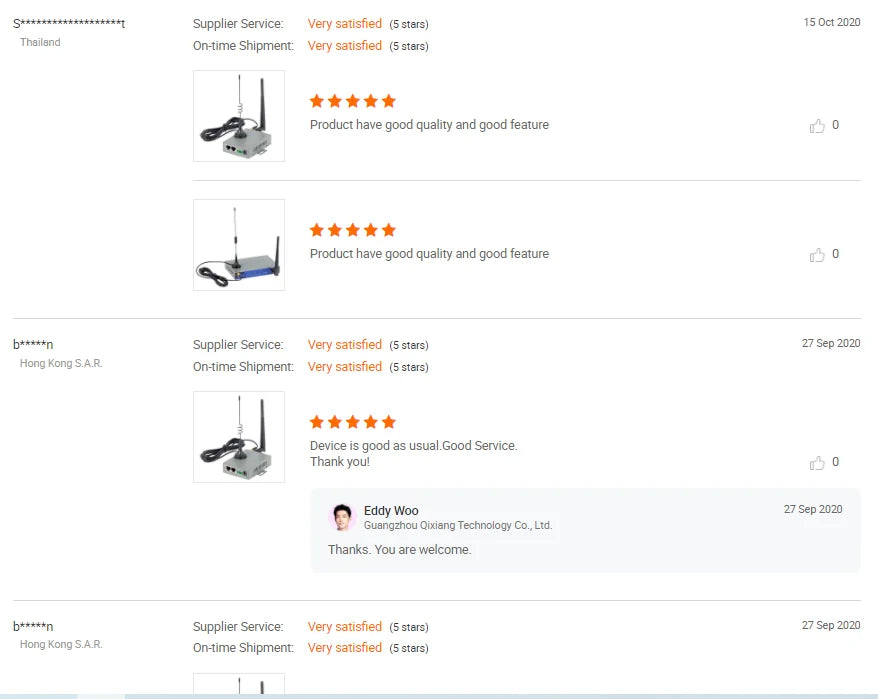Screen dimensions: 878x699
Task: Click the horizontal scrollbar at the bottom
Action: click(439, 697)
